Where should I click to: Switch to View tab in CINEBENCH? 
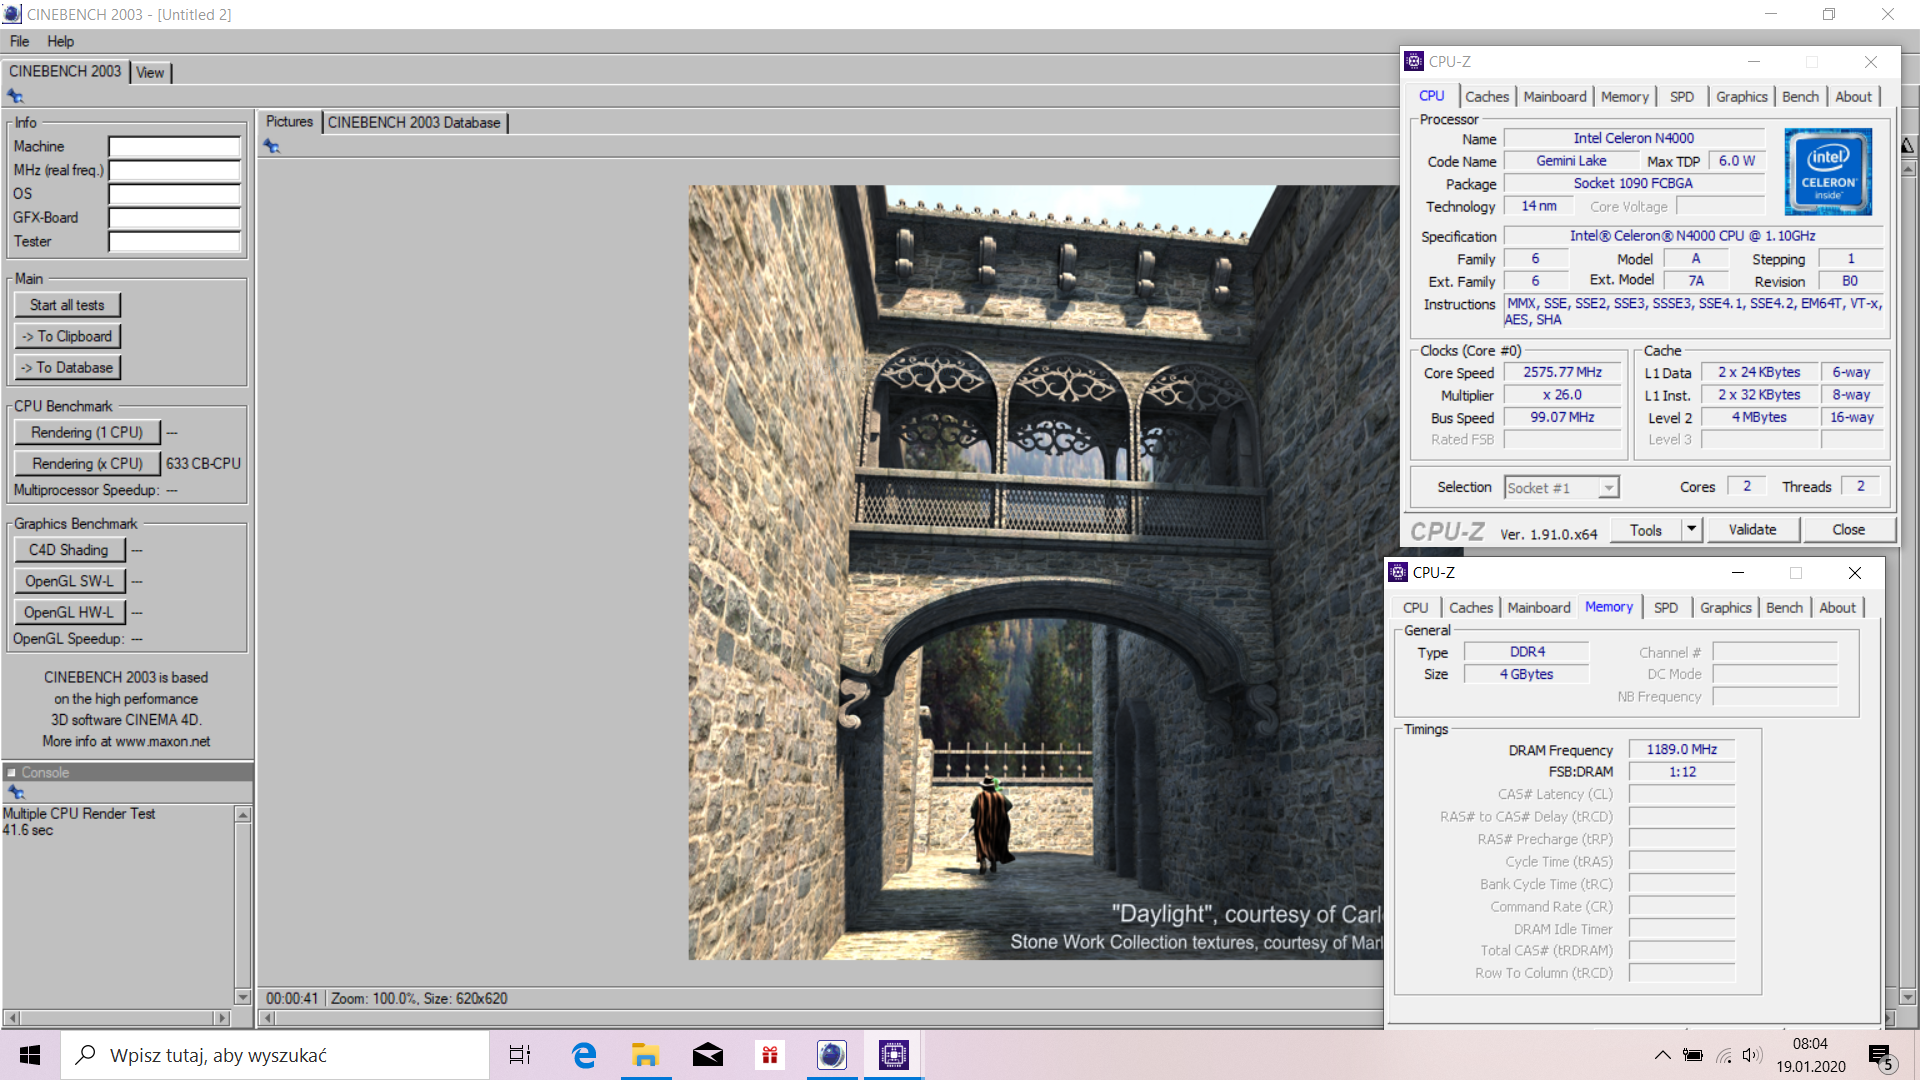coord(150,72)
